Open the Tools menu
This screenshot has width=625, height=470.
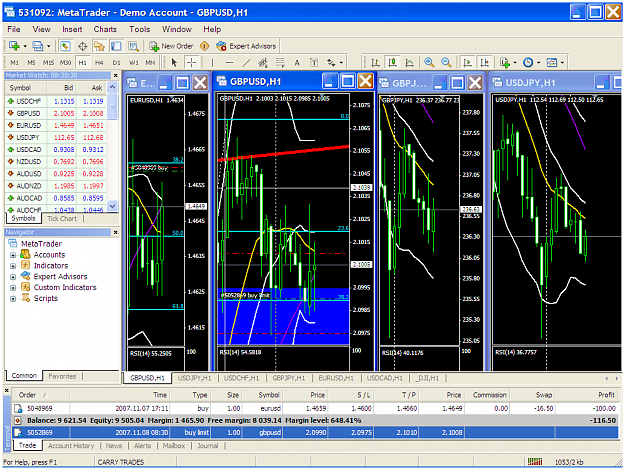140,29
